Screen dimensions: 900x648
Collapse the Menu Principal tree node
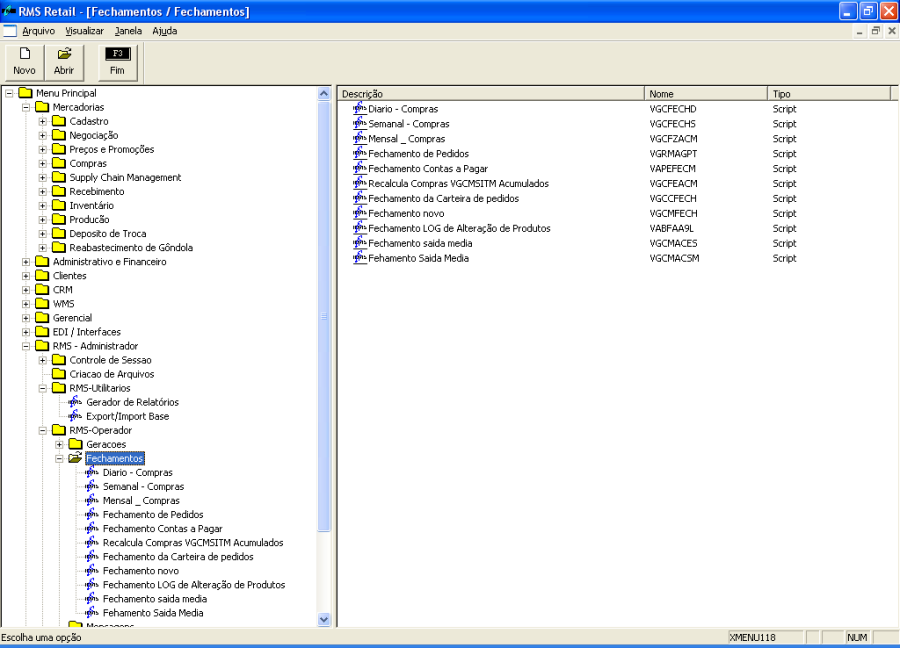pyautogui.click(x=9, y=93)
